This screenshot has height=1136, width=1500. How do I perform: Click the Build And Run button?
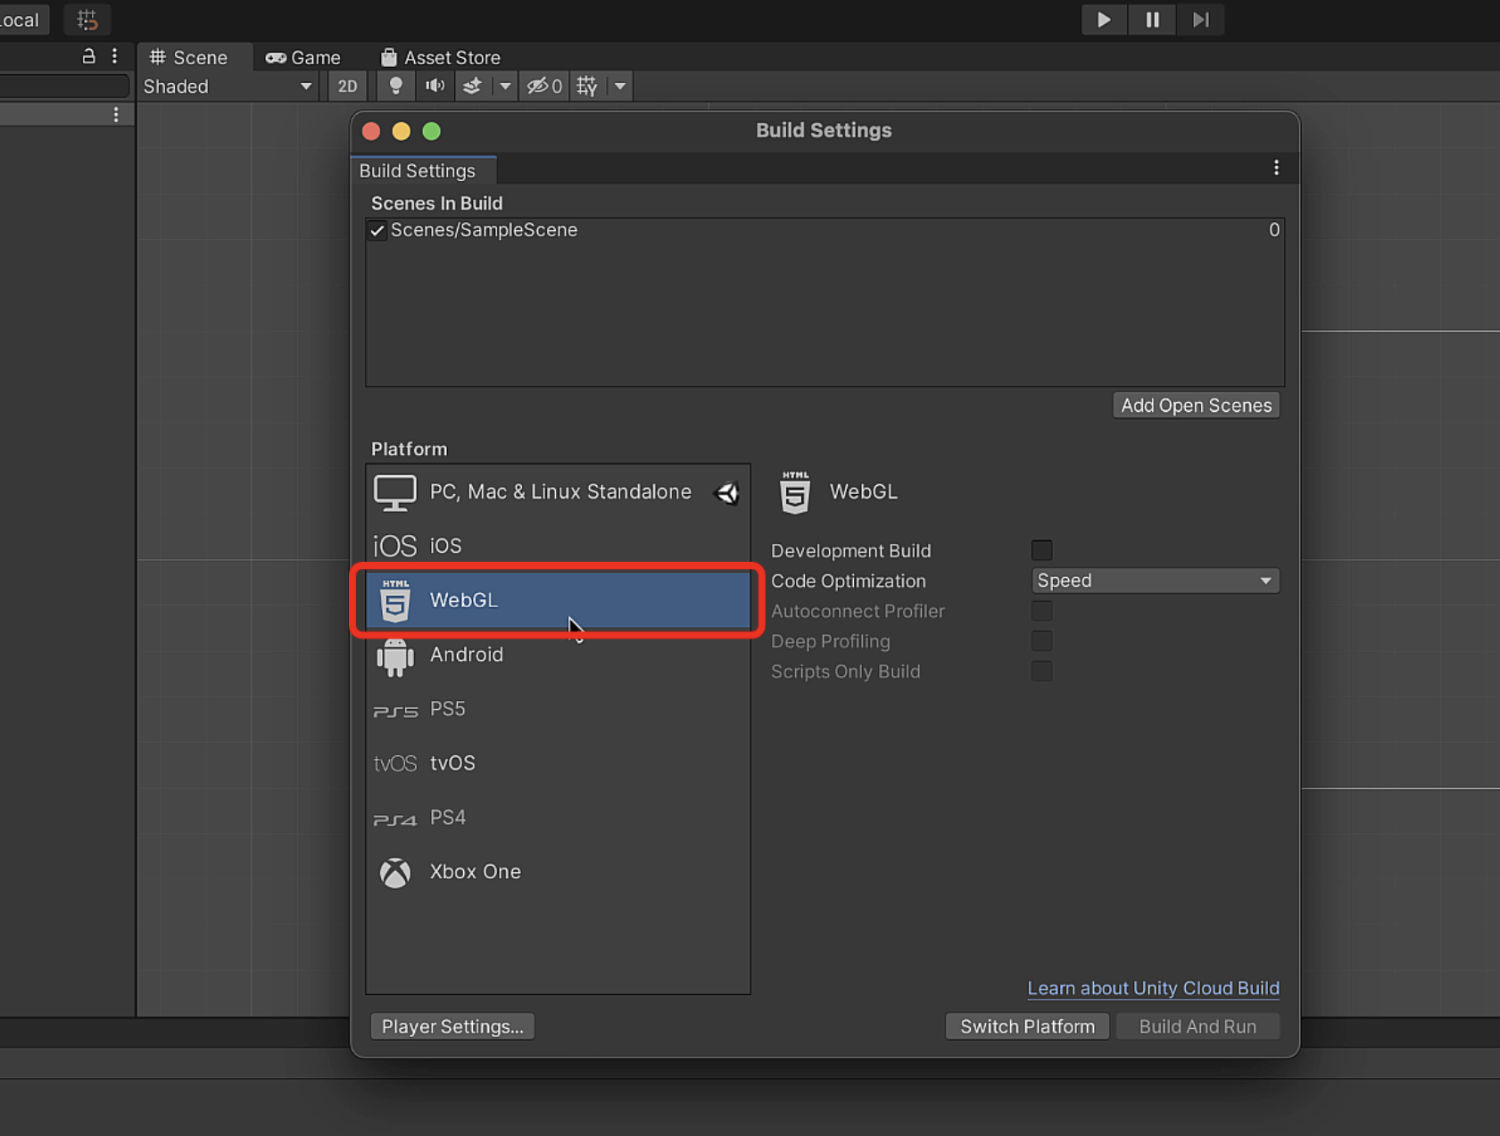pos(1197,1027)
